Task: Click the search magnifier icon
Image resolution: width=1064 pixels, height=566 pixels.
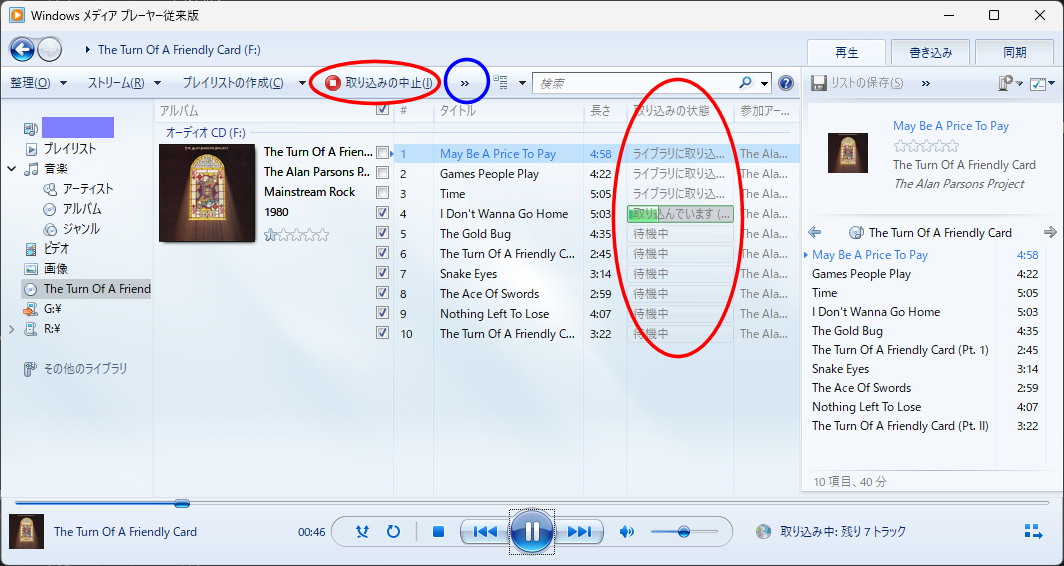Action: 746,83
